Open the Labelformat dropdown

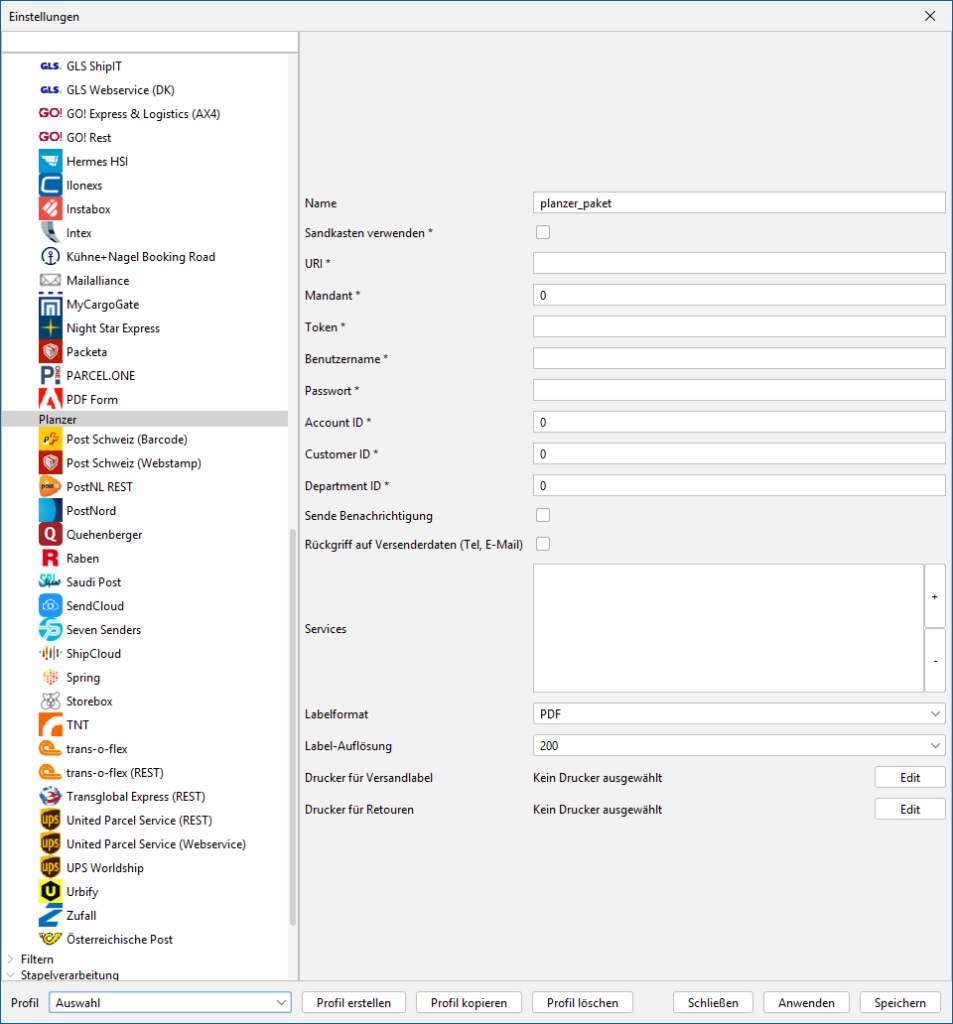pyautogui.click(x=739, y=714)
